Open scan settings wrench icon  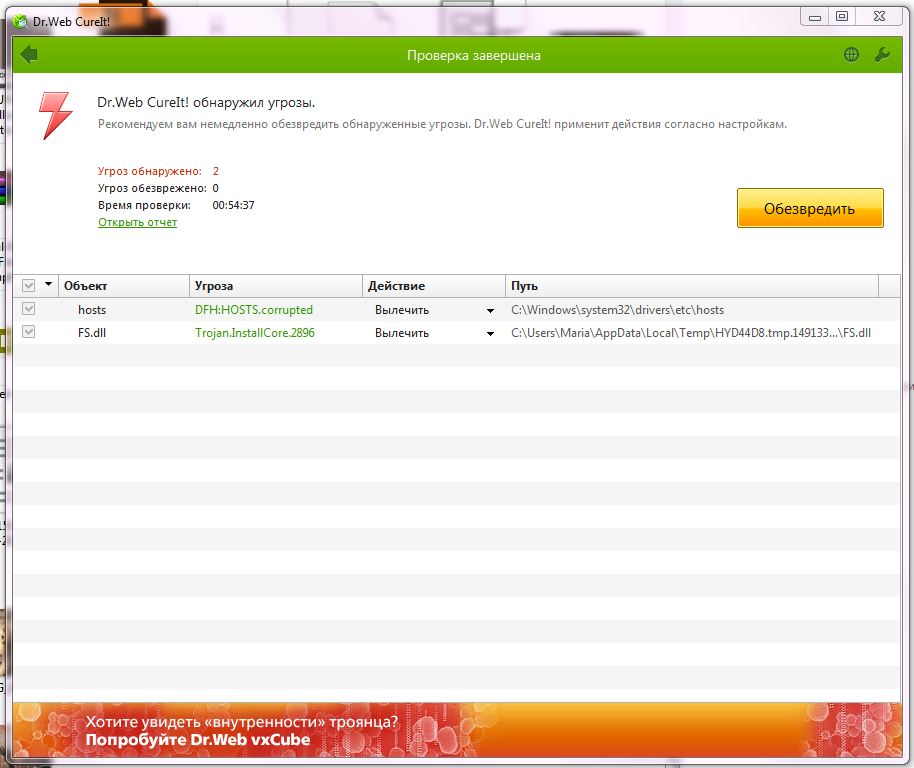click(882, 55)
